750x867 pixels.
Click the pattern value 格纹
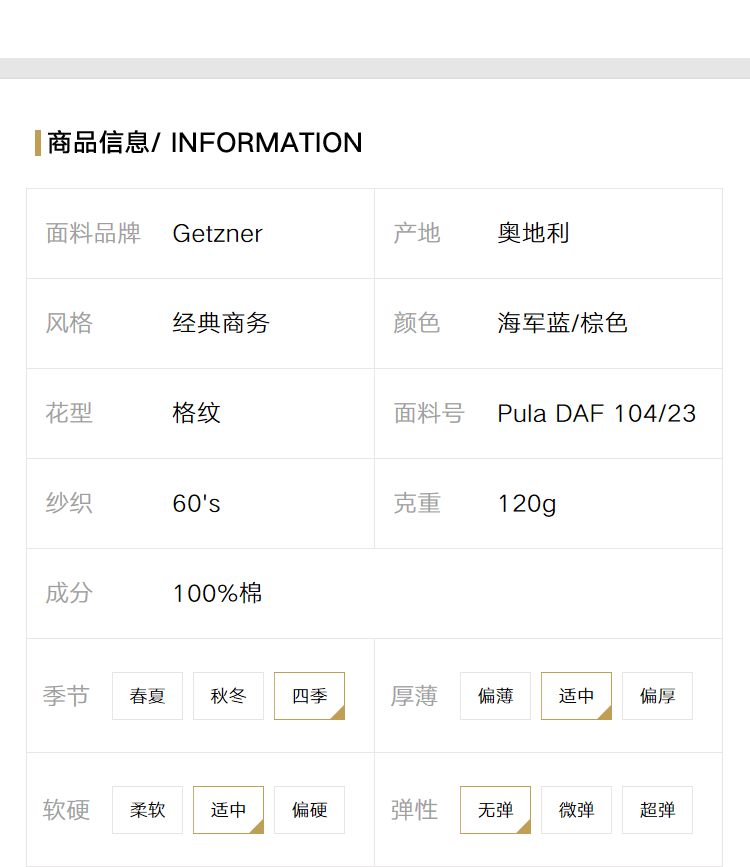(x=196, y=413)
